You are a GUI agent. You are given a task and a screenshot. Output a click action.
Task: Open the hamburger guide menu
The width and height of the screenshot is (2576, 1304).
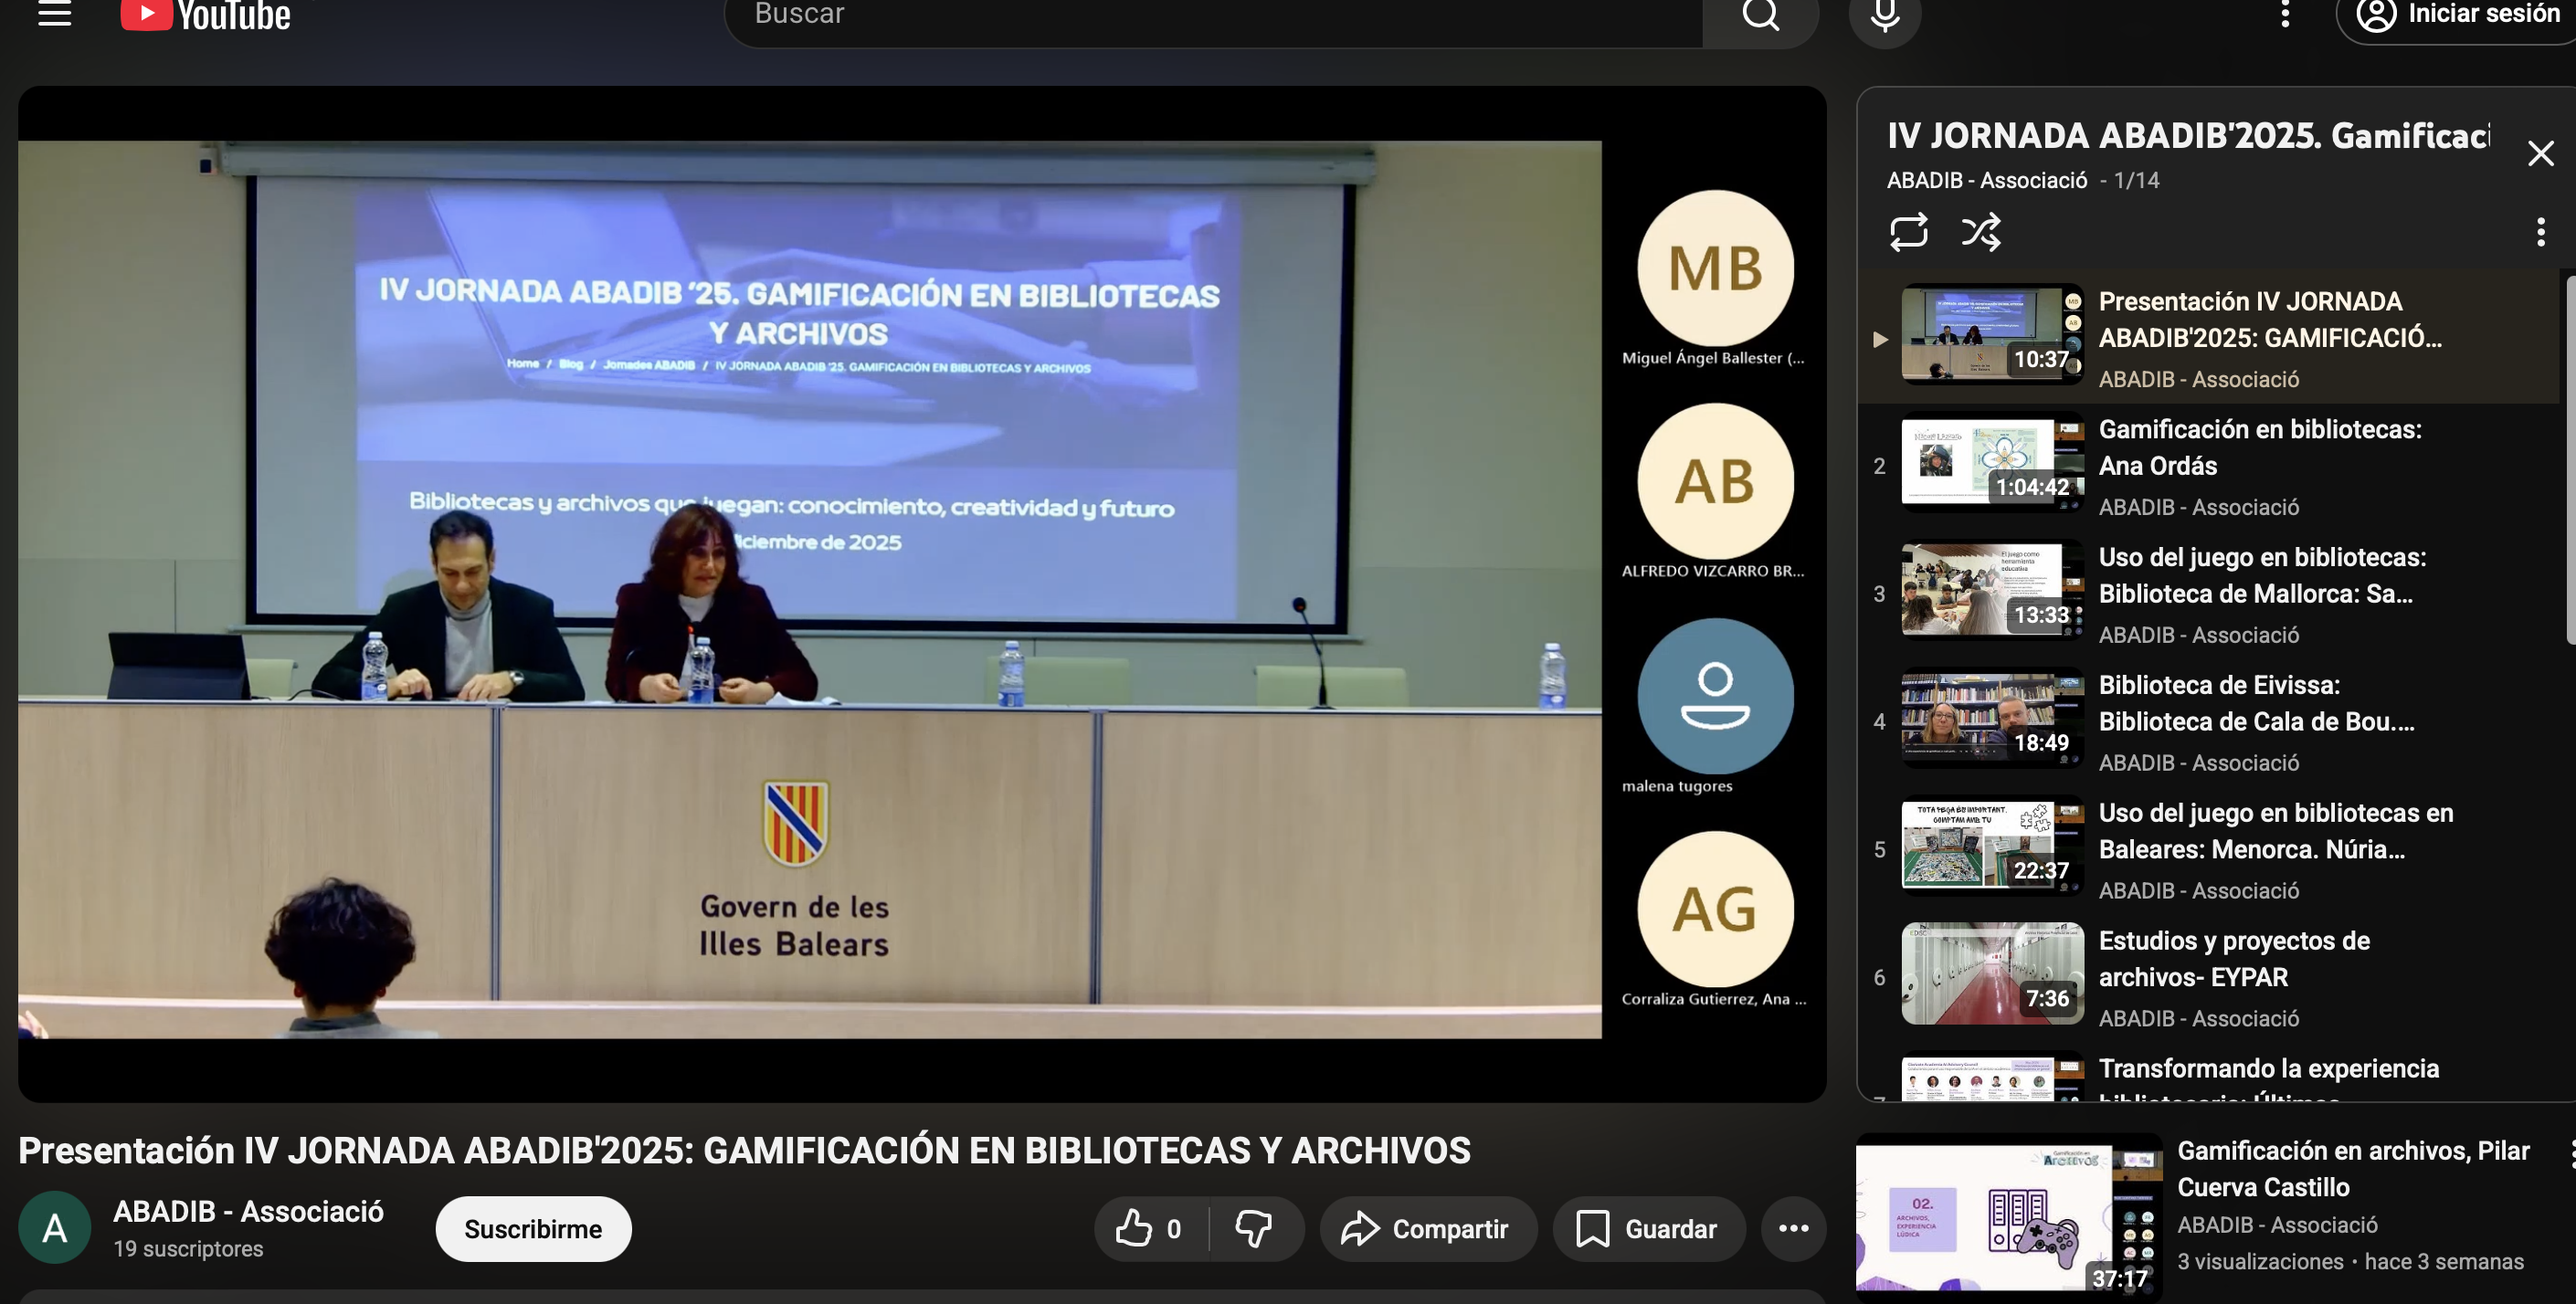[54, 14]
